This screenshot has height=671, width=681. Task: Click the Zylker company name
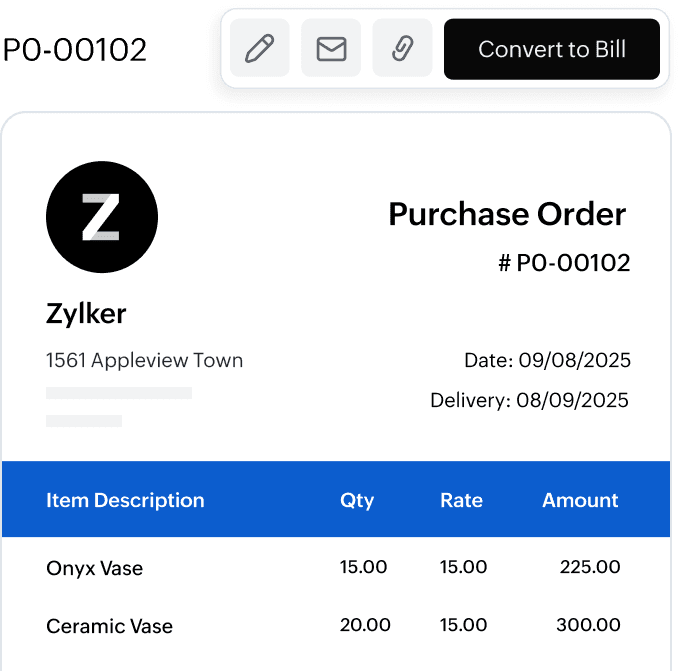point(86,314)
